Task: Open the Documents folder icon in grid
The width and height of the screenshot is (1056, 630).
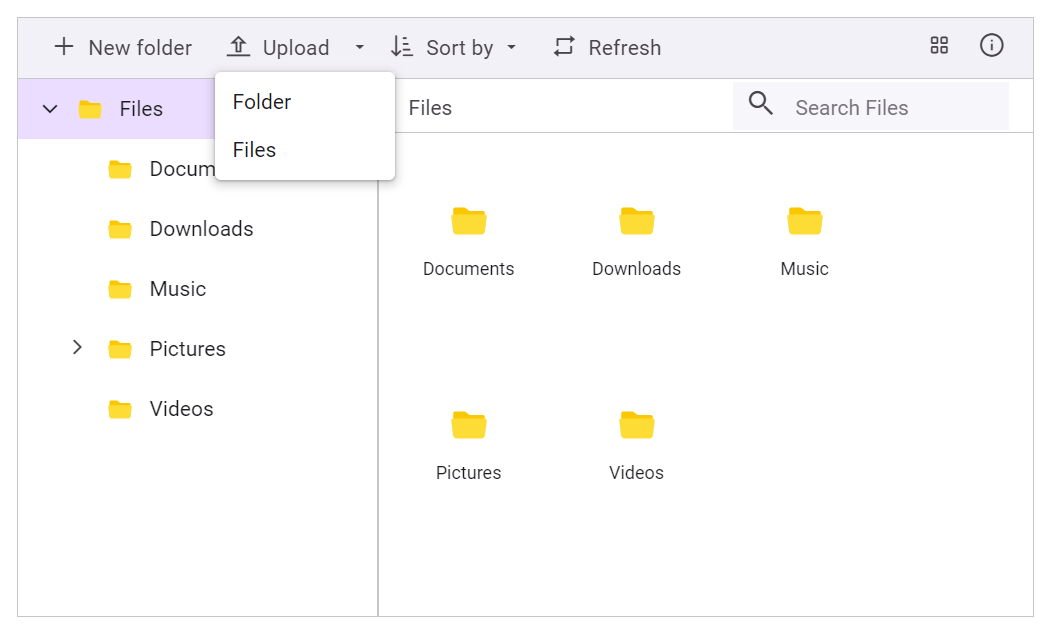Action: [468, 221]
